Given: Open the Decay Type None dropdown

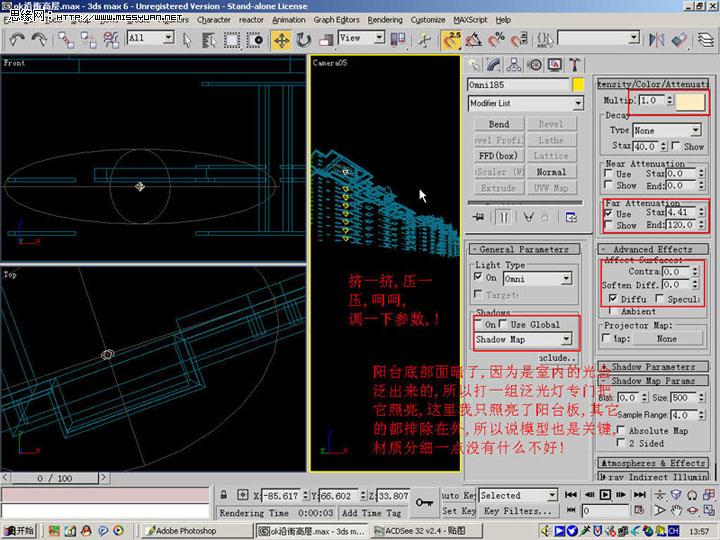Looking at the screenshot, I should click(667, 130).
